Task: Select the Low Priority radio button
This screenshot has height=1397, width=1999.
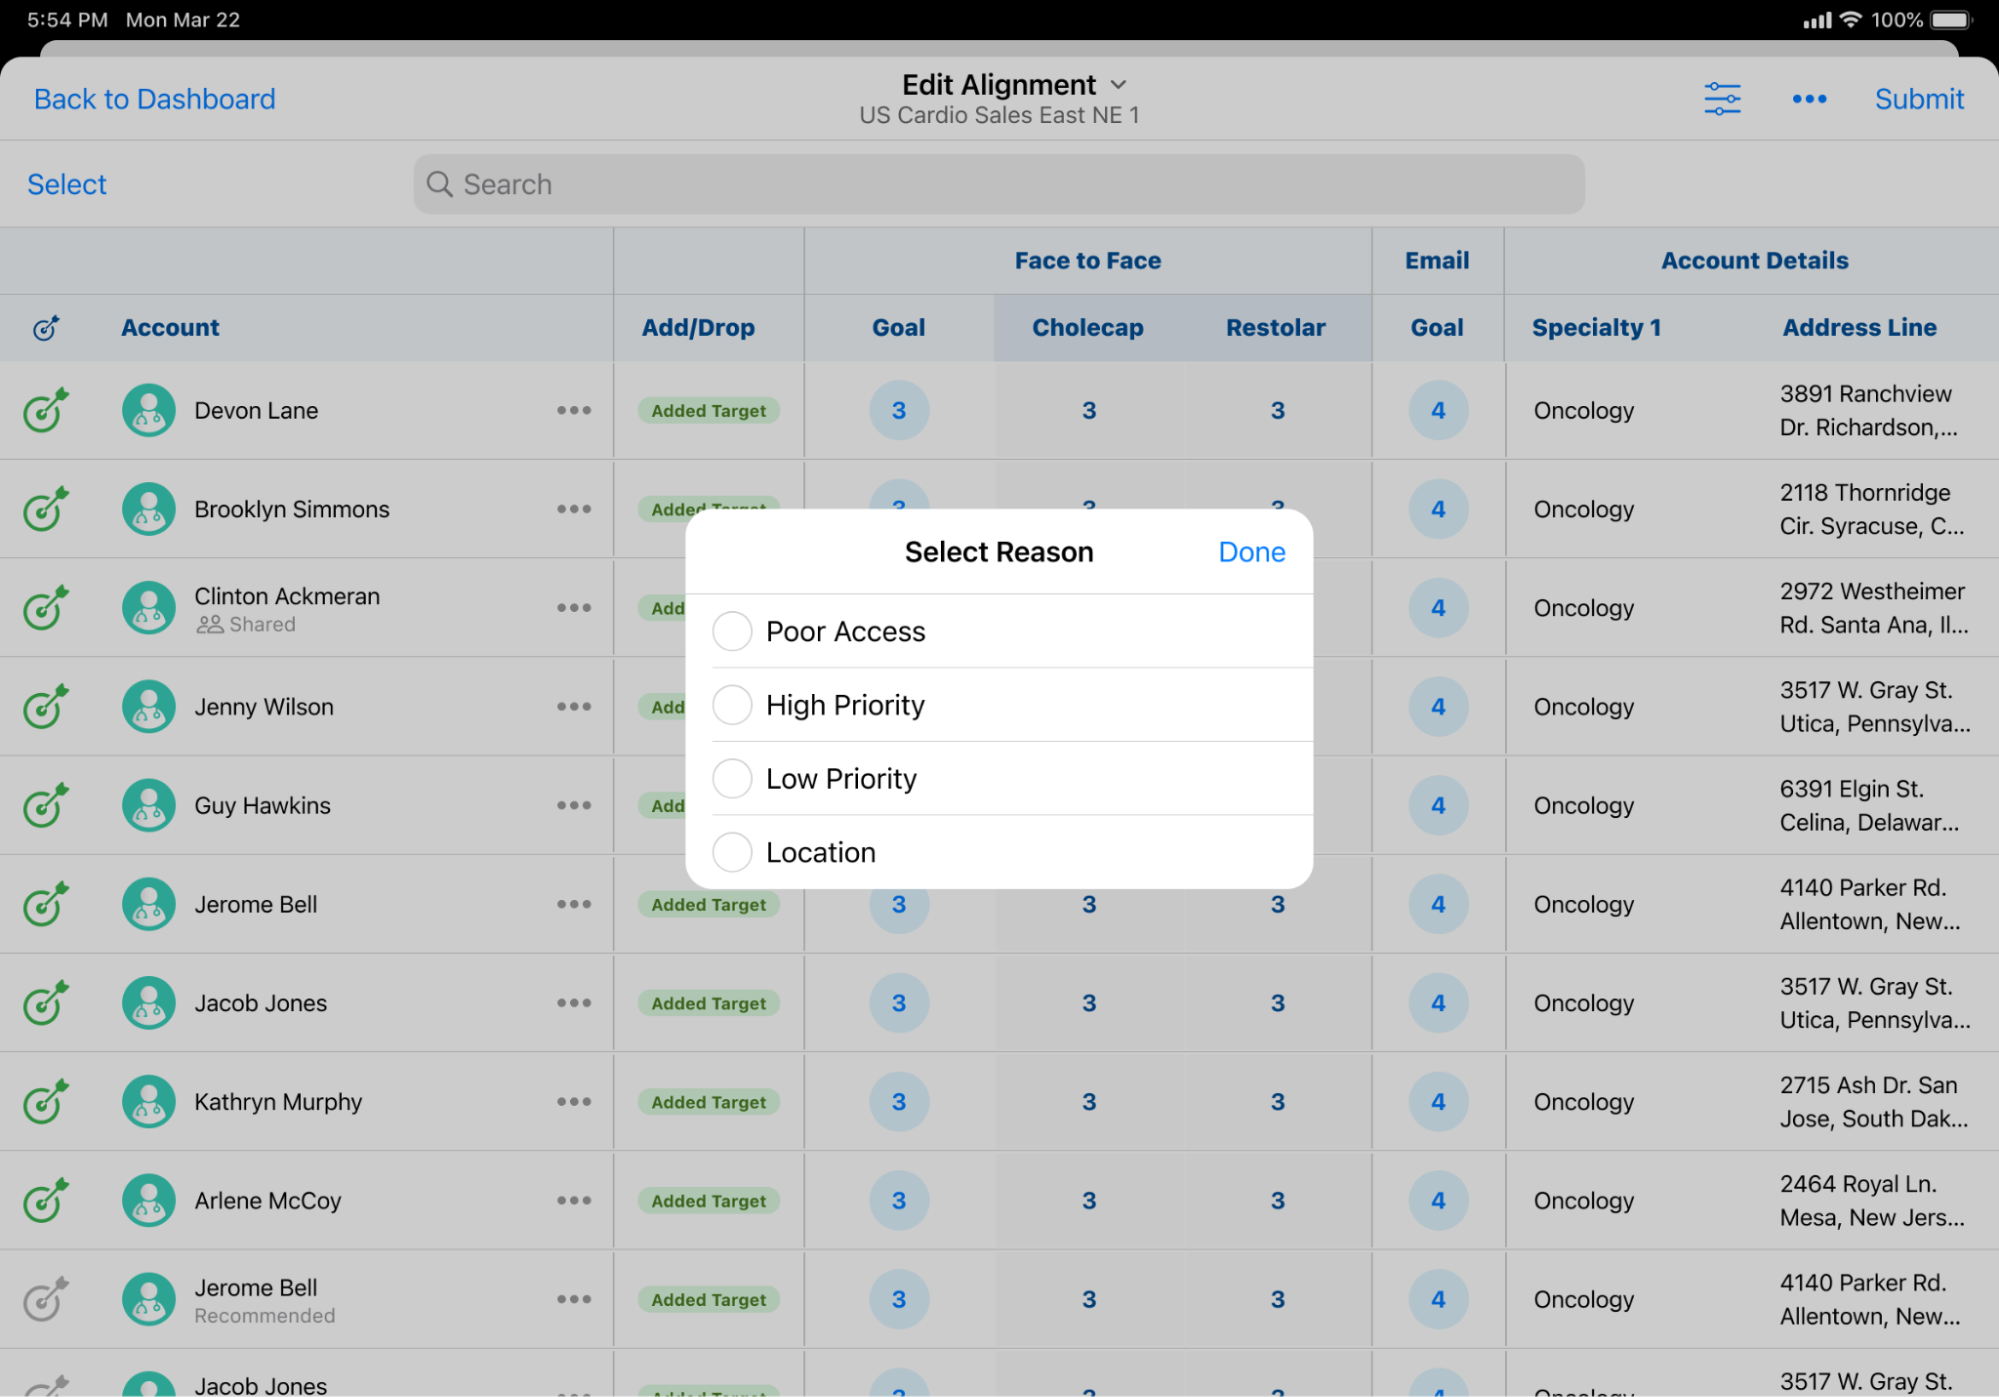Action: tap(732, 778)
